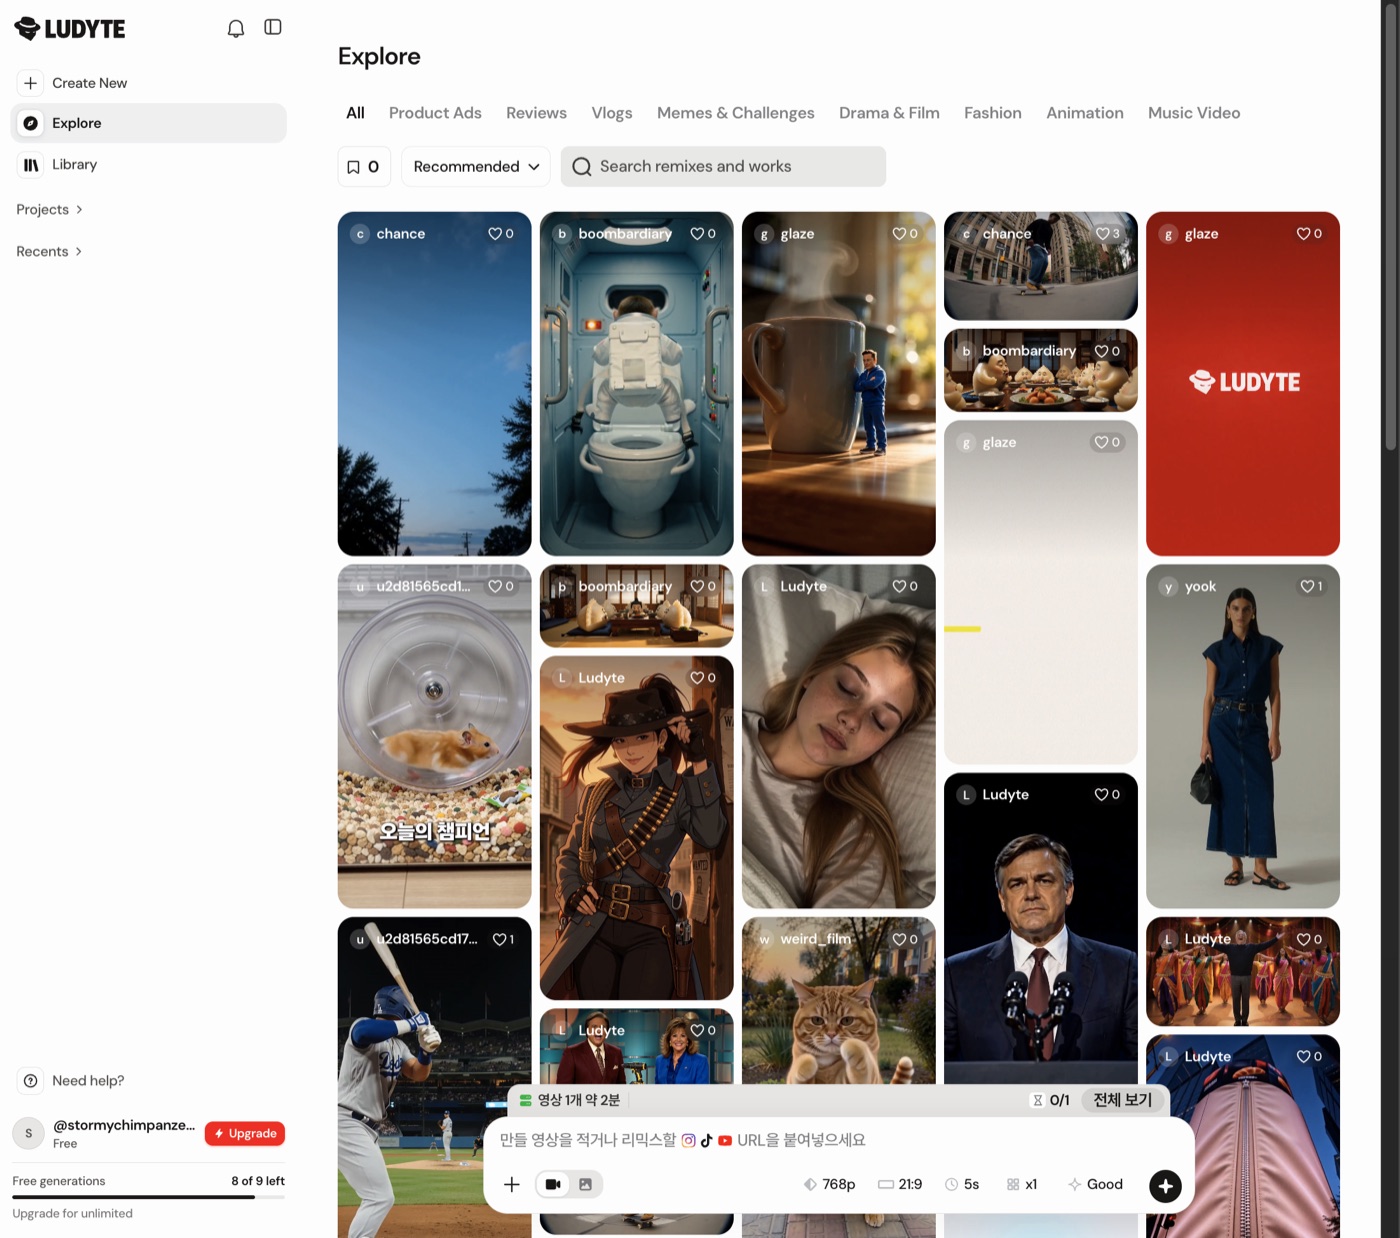Click the prompt bar plus attachment icon
This screenshot has width=1400, height=1238.
pyautogui.click(x=512, y=1184)
